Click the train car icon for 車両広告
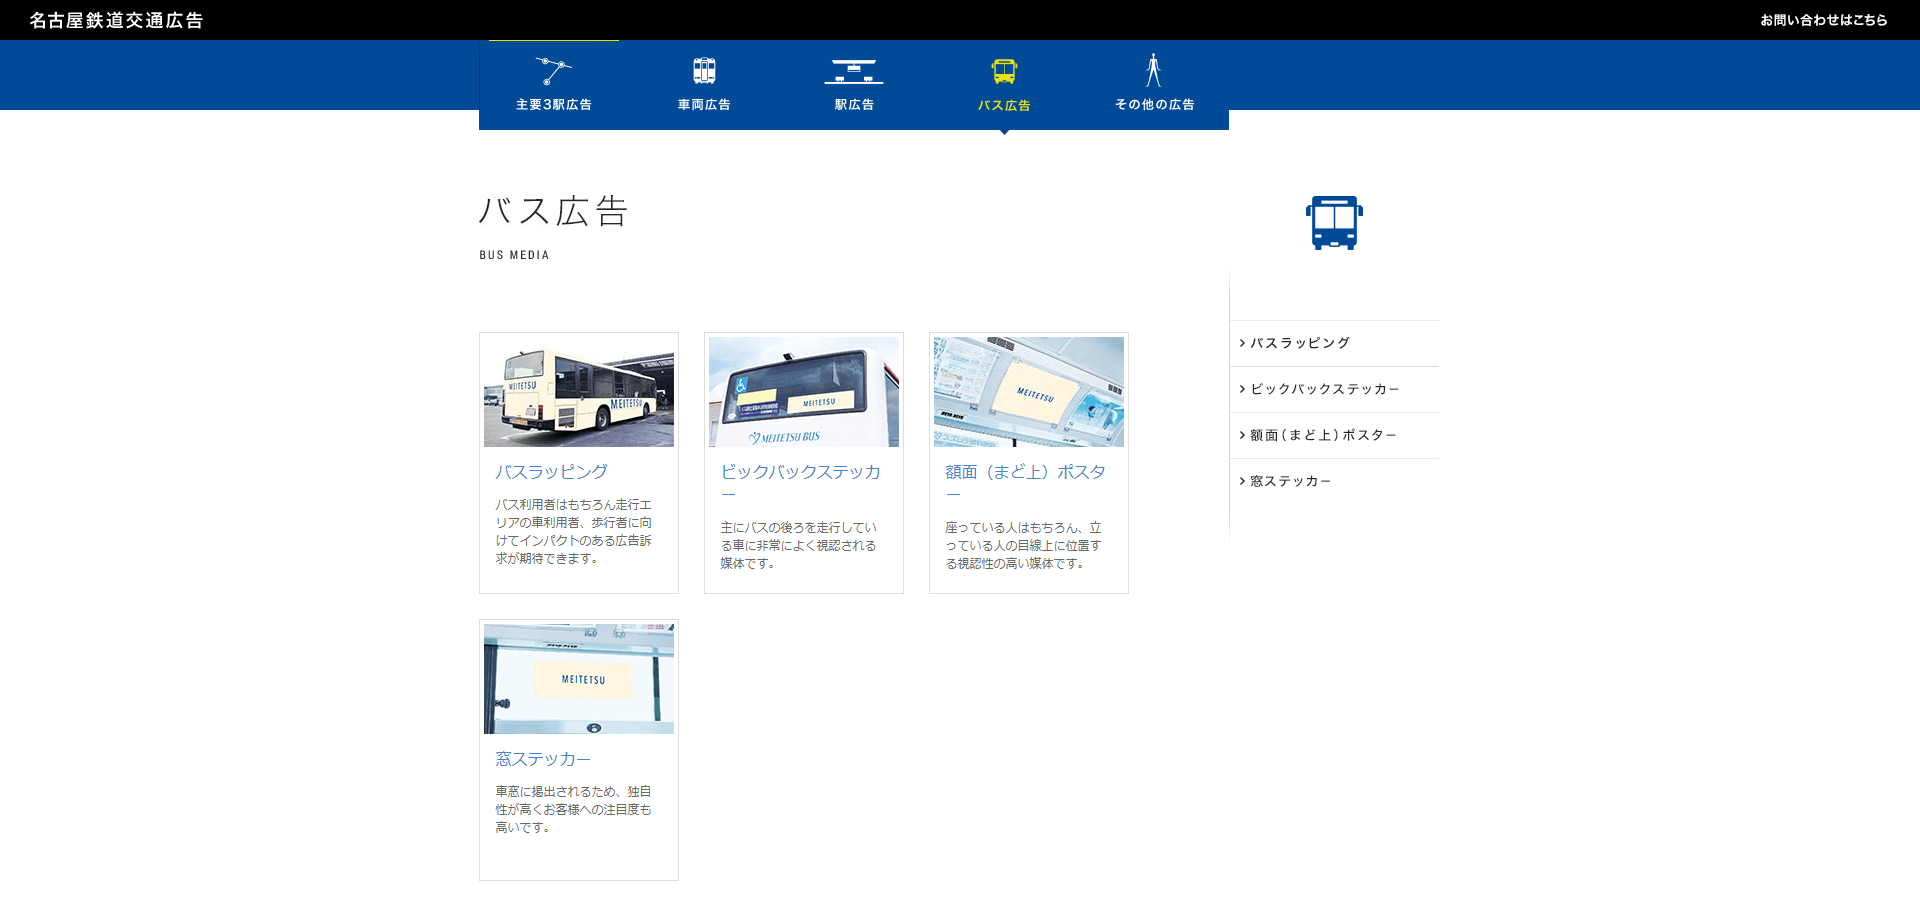The height and width of the screenshot is (904, 1920). click(704, 71)
